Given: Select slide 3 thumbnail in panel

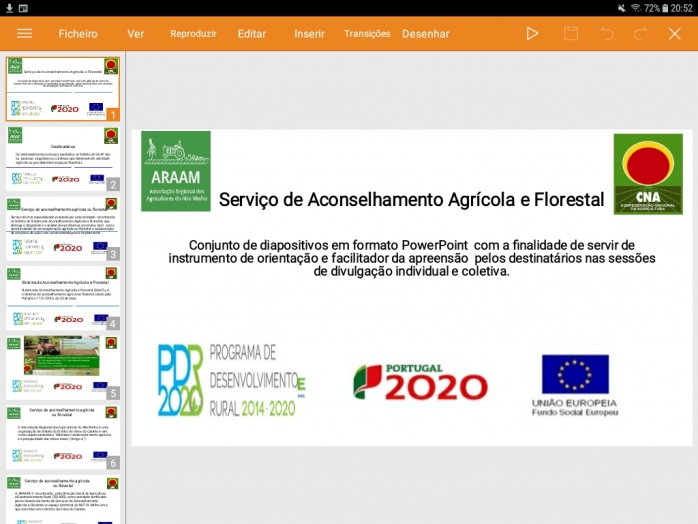Looking at the screenshot, I should coord(63,227).
